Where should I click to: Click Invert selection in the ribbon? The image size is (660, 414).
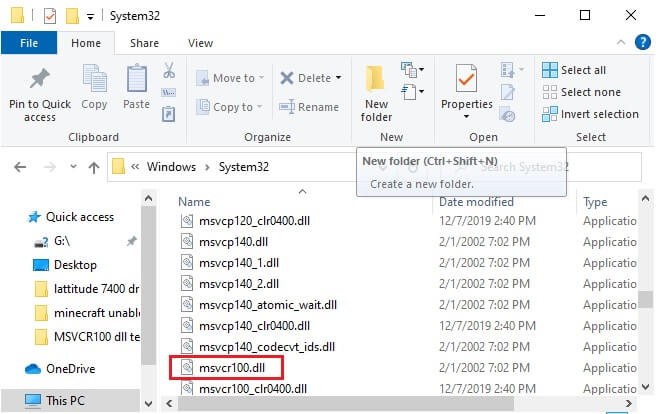tap(590, 114)
